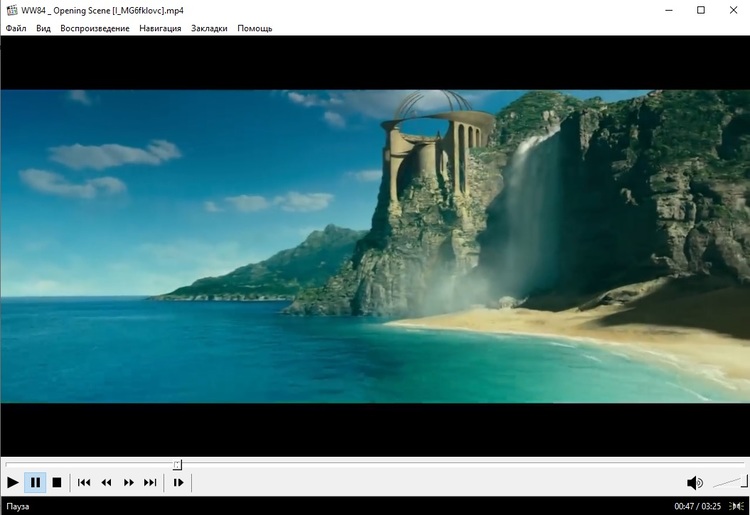This screenshot has width=750, height=515.
Task: Stop video playback
Action: [57, 482]
